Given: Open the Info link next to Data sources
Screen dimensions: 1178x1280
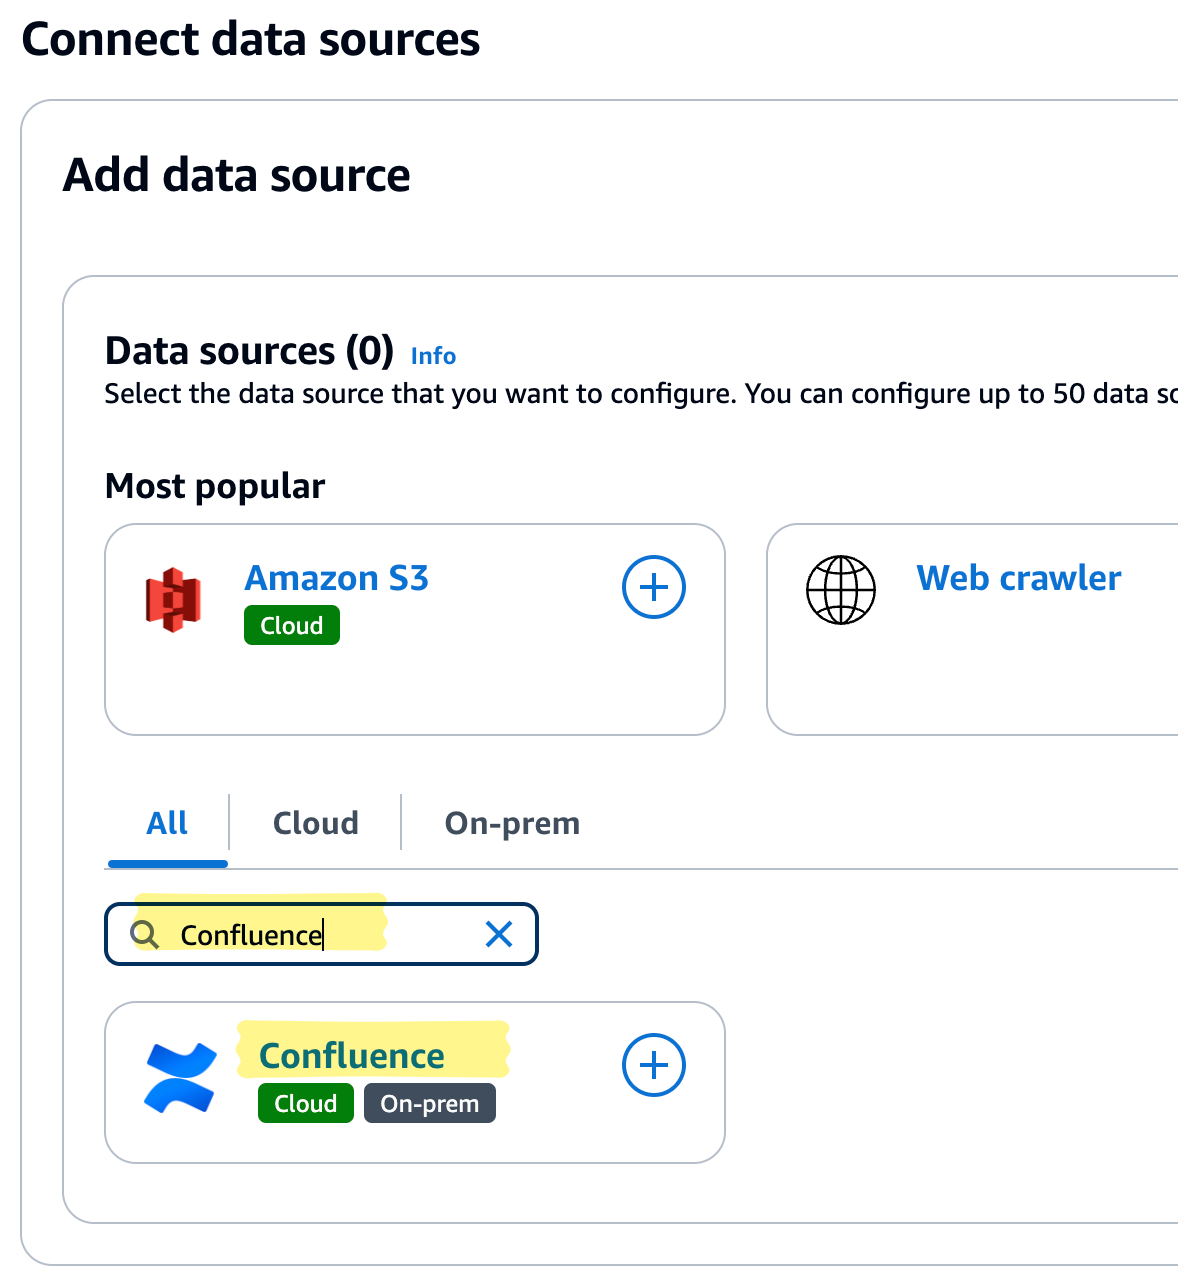Looking at the screenshot, I should click(432, 356).
